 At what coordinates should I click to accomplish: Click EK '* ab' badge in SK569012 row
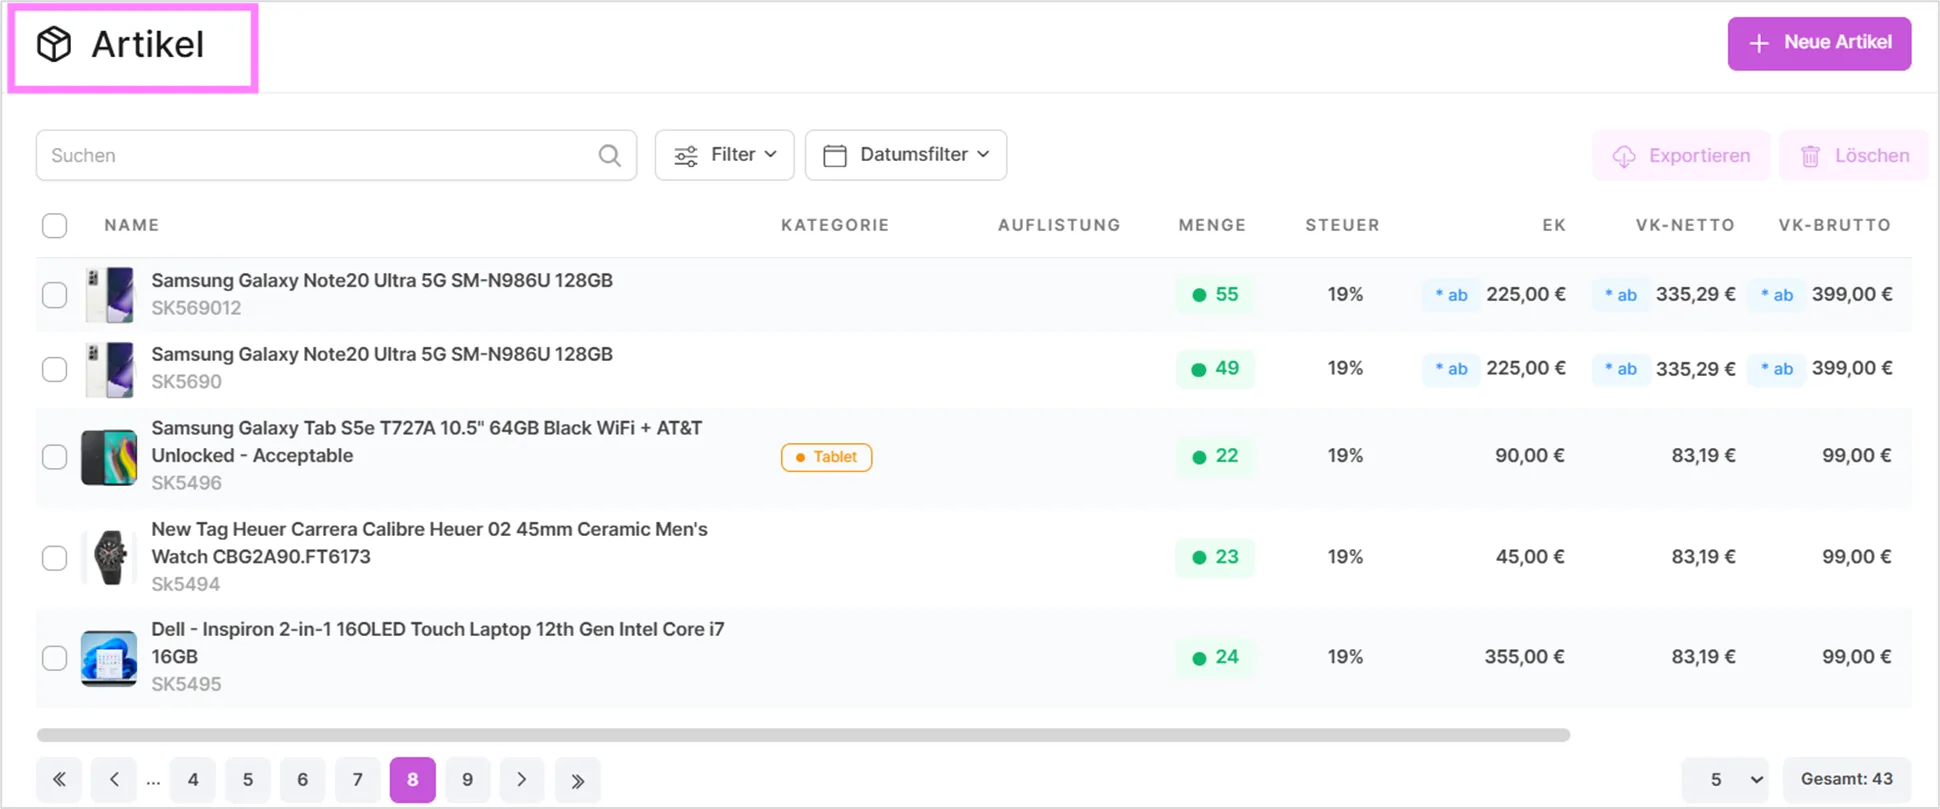1451,295
